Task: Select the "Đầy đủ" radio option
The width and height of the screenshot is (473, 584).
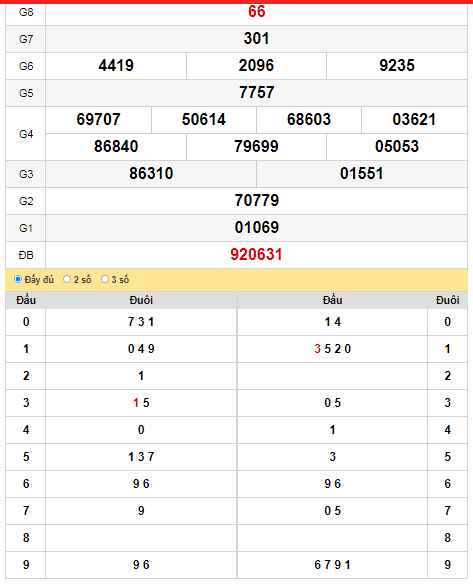Action: (x=18, y=279)
